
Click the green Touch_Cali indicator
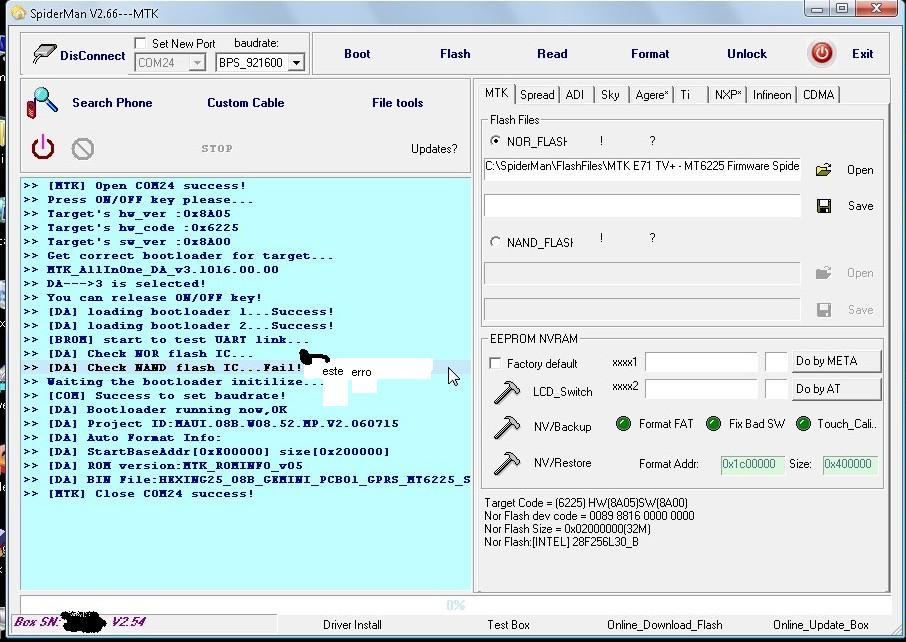click(x=803, y=424)
